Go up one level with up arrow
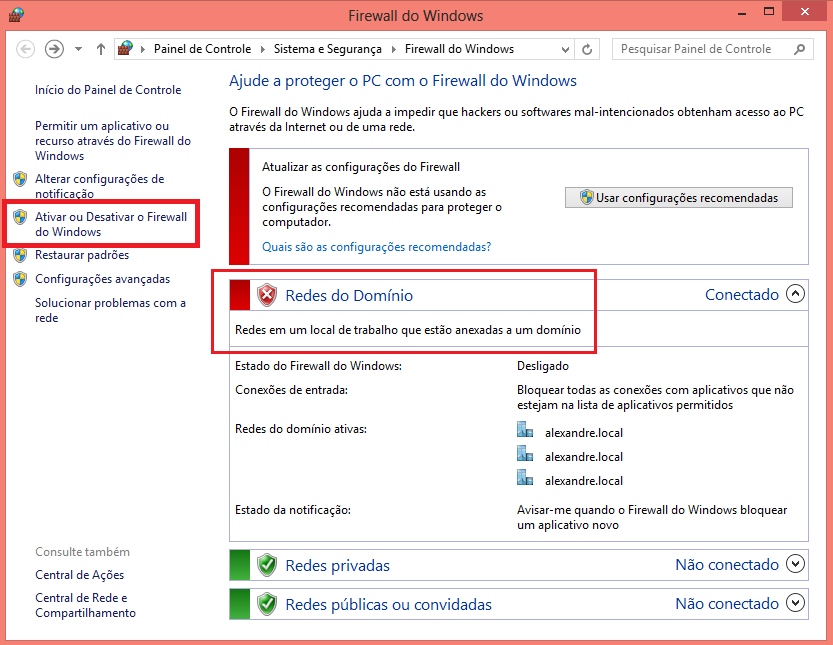This screenshot has width=833, height=645. [x=101, y=49]
